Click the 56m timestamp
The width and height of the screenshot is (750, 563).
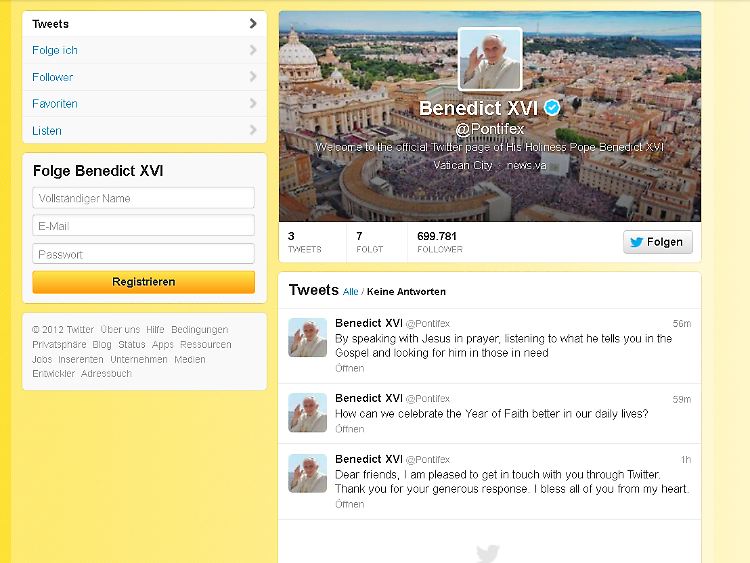coord(682,324)
